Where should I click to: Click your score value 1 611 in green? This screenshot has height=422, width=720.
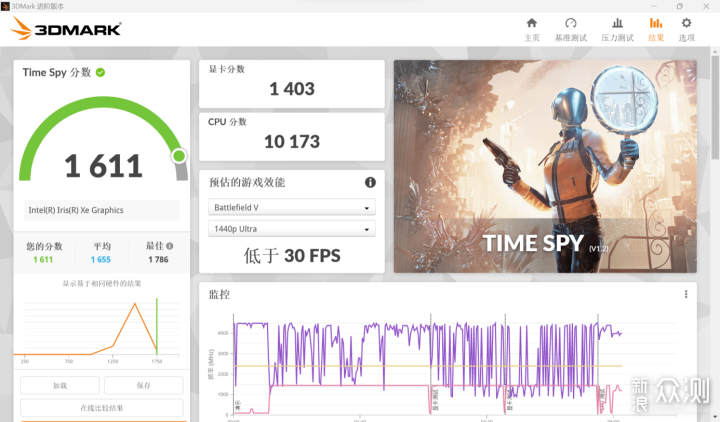click(x=43, y=259)
